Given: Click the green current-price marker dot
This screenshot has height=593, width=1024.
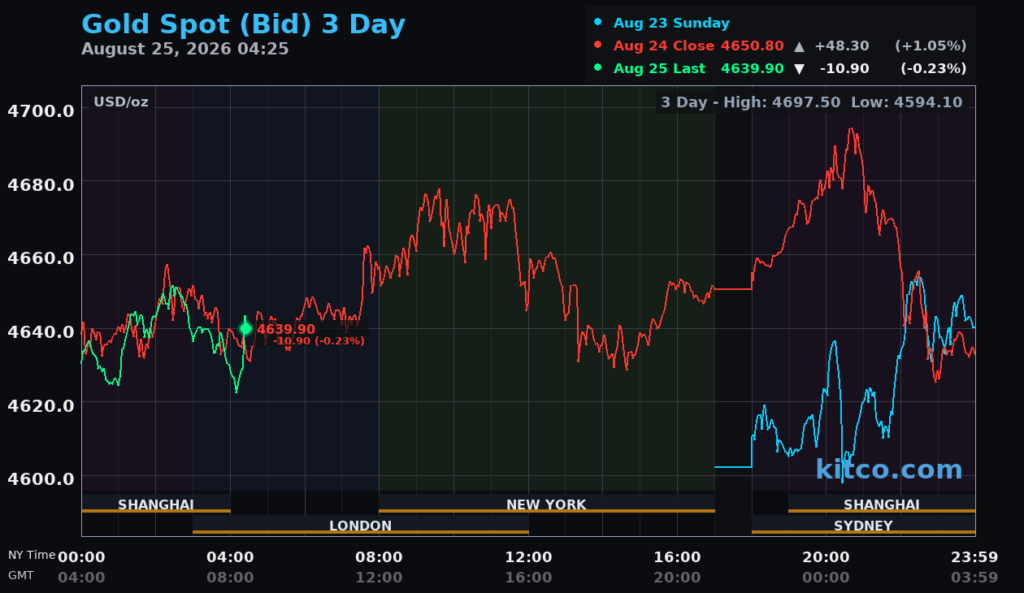Looking at the screenshot, I should (x=246, y=329).
